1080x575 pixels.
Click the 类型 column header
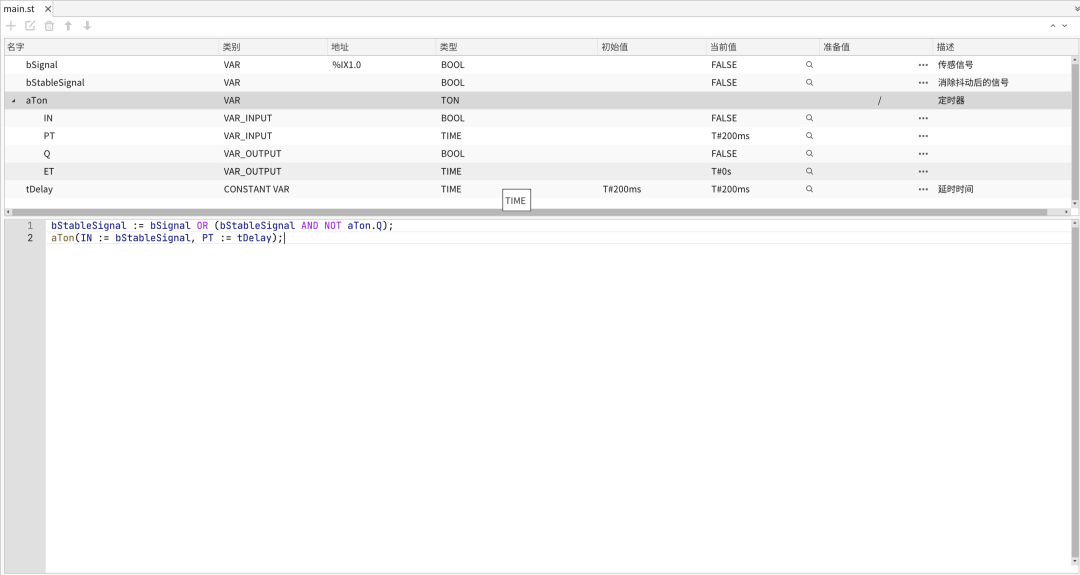(x=517, y=47)
